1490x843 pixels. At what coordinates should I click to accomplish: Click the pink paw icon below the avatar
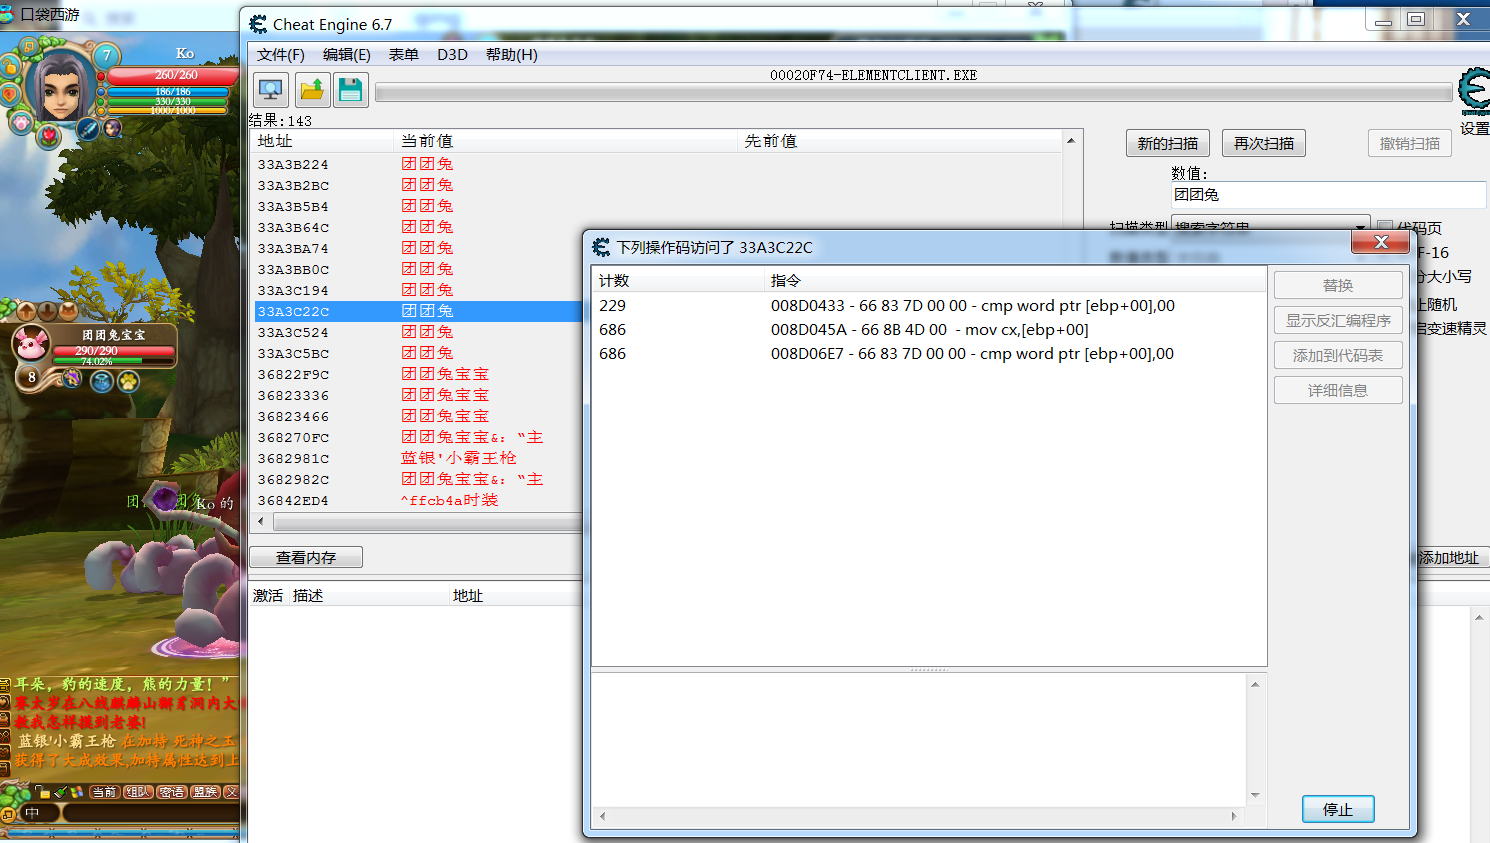pyautogui.click(x=21, y=122)
